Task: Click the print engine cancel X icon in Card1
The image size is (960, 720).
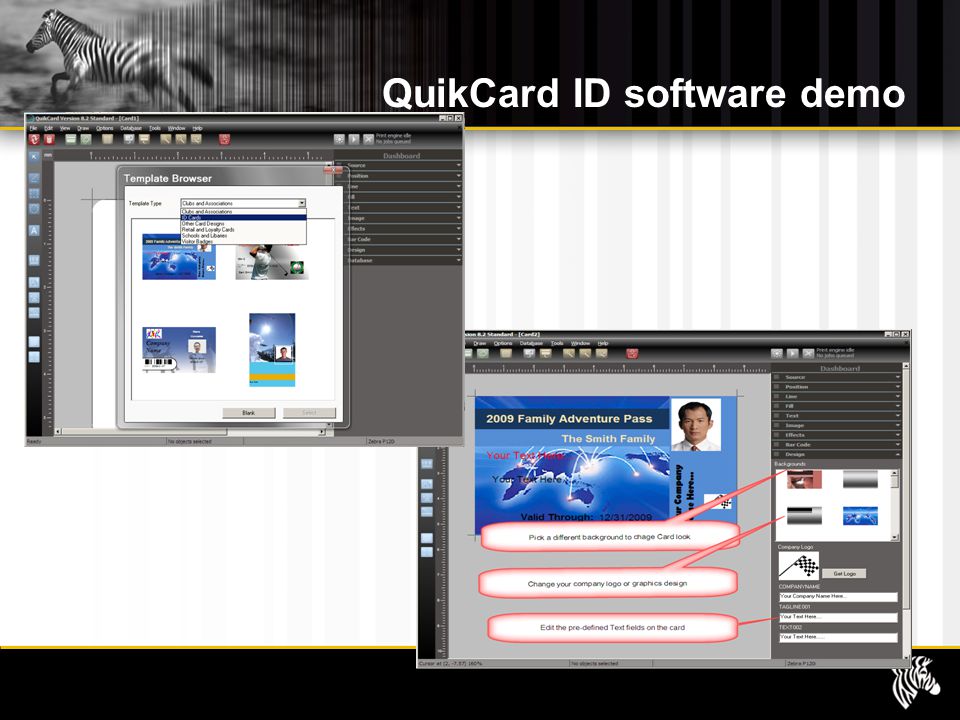Action: click(368, 139)
